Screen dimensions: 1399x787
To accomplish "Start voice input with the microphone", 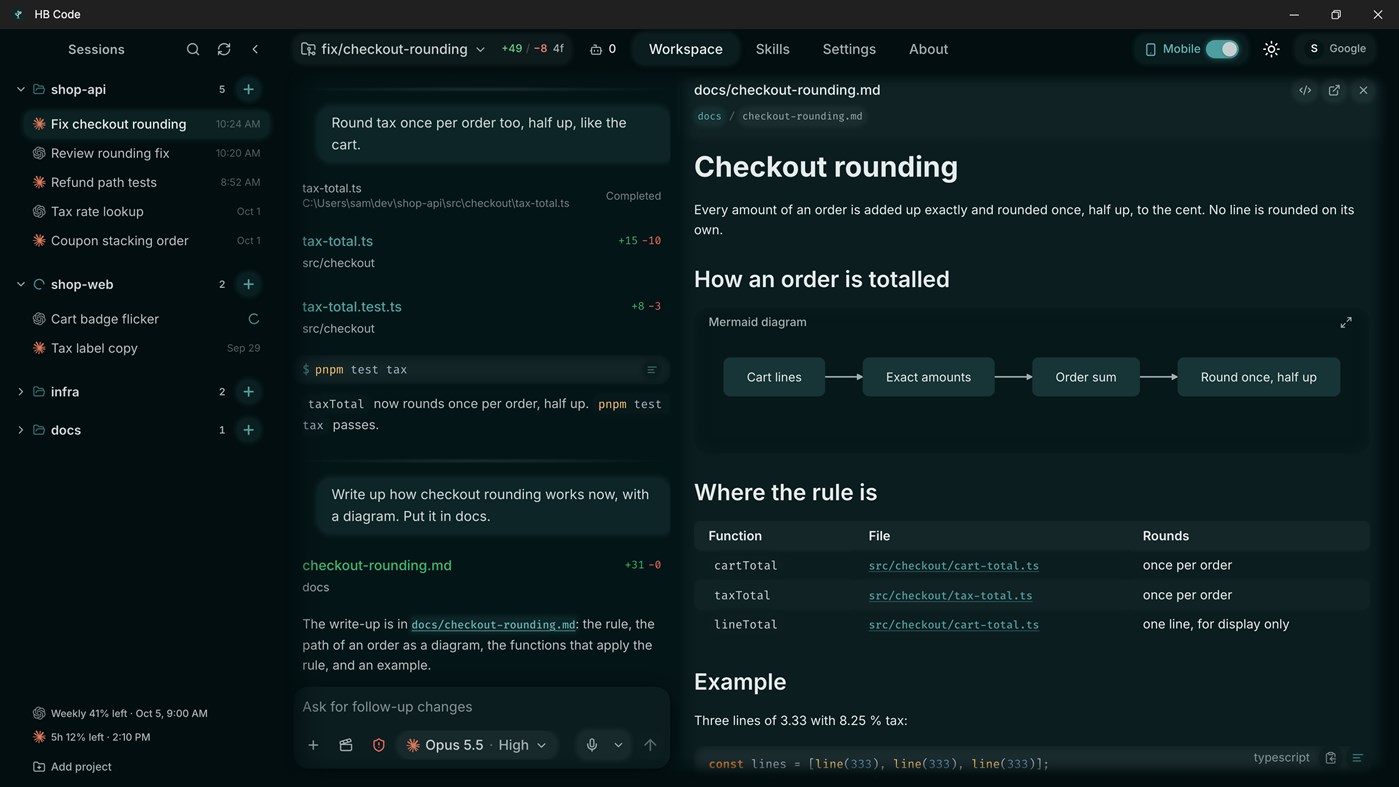I will click(x=592, y=745).
